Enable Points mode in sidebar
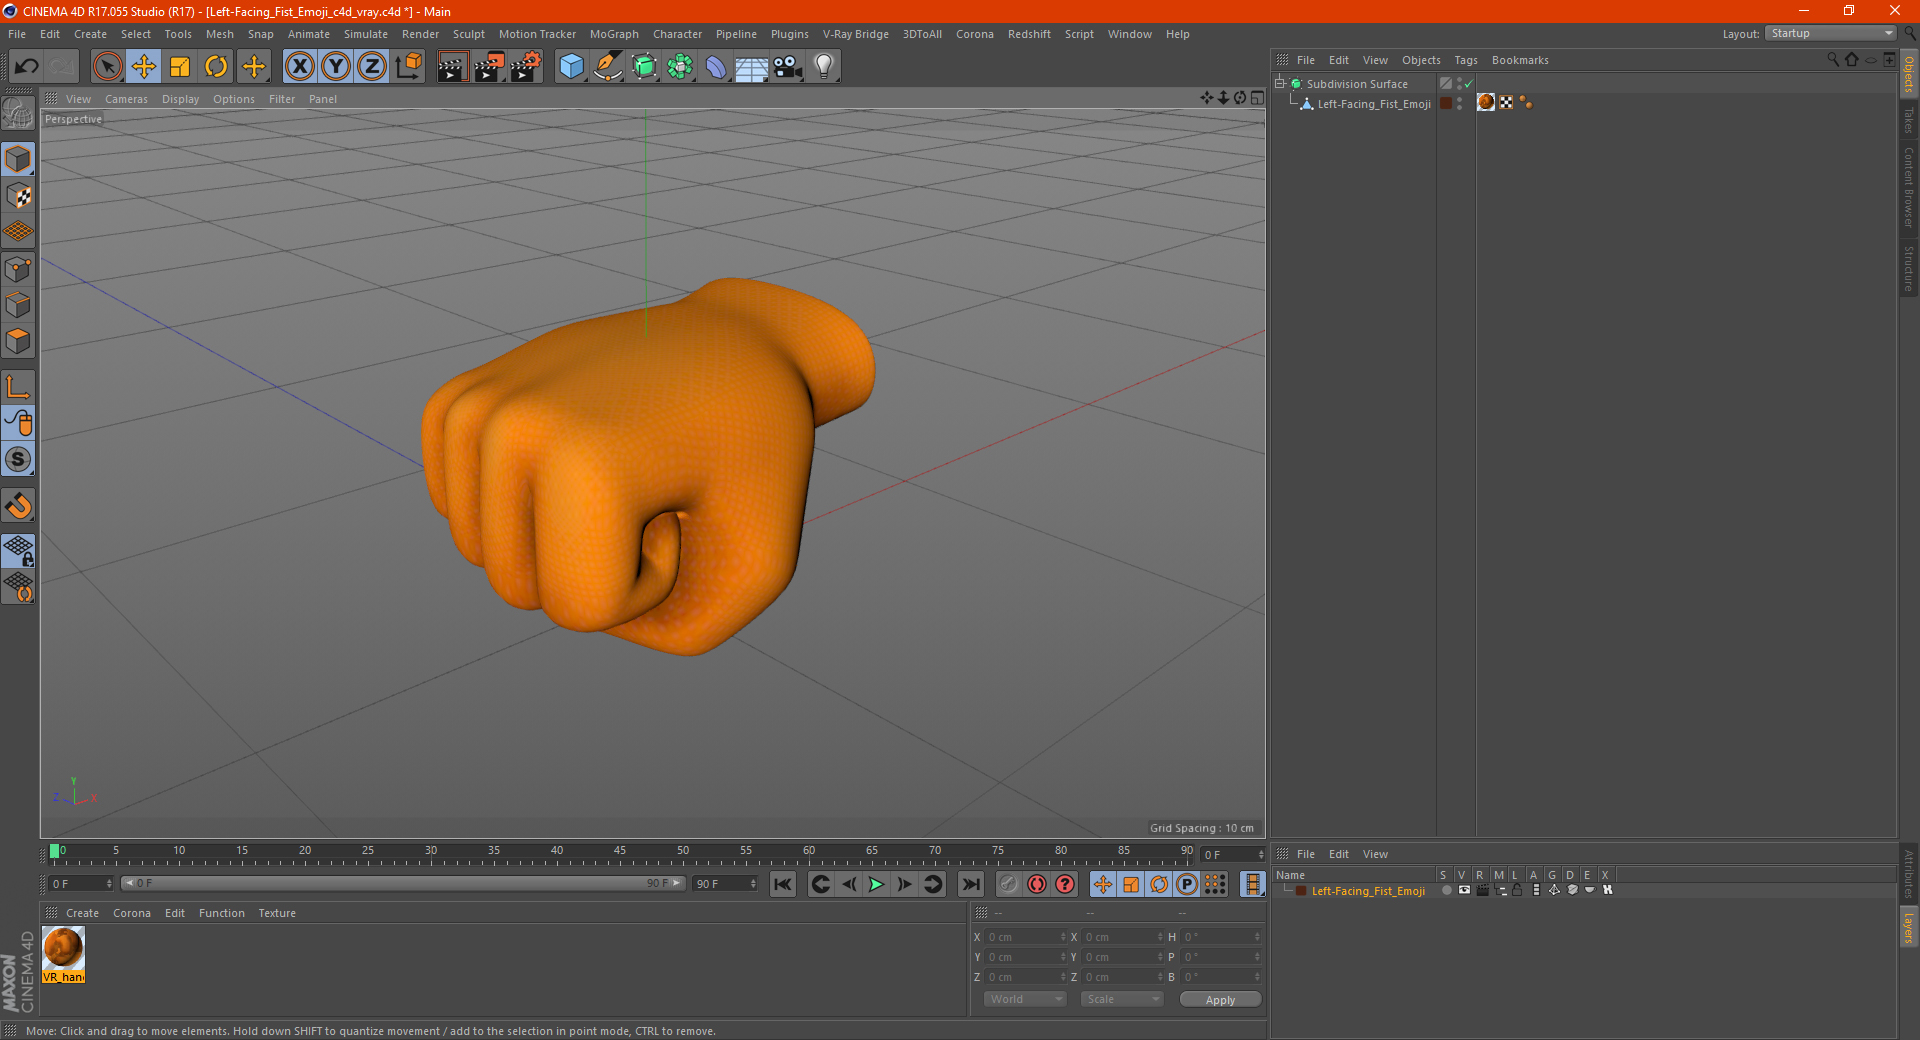This screenshot has height=1040, width=1920. (18, 269)
